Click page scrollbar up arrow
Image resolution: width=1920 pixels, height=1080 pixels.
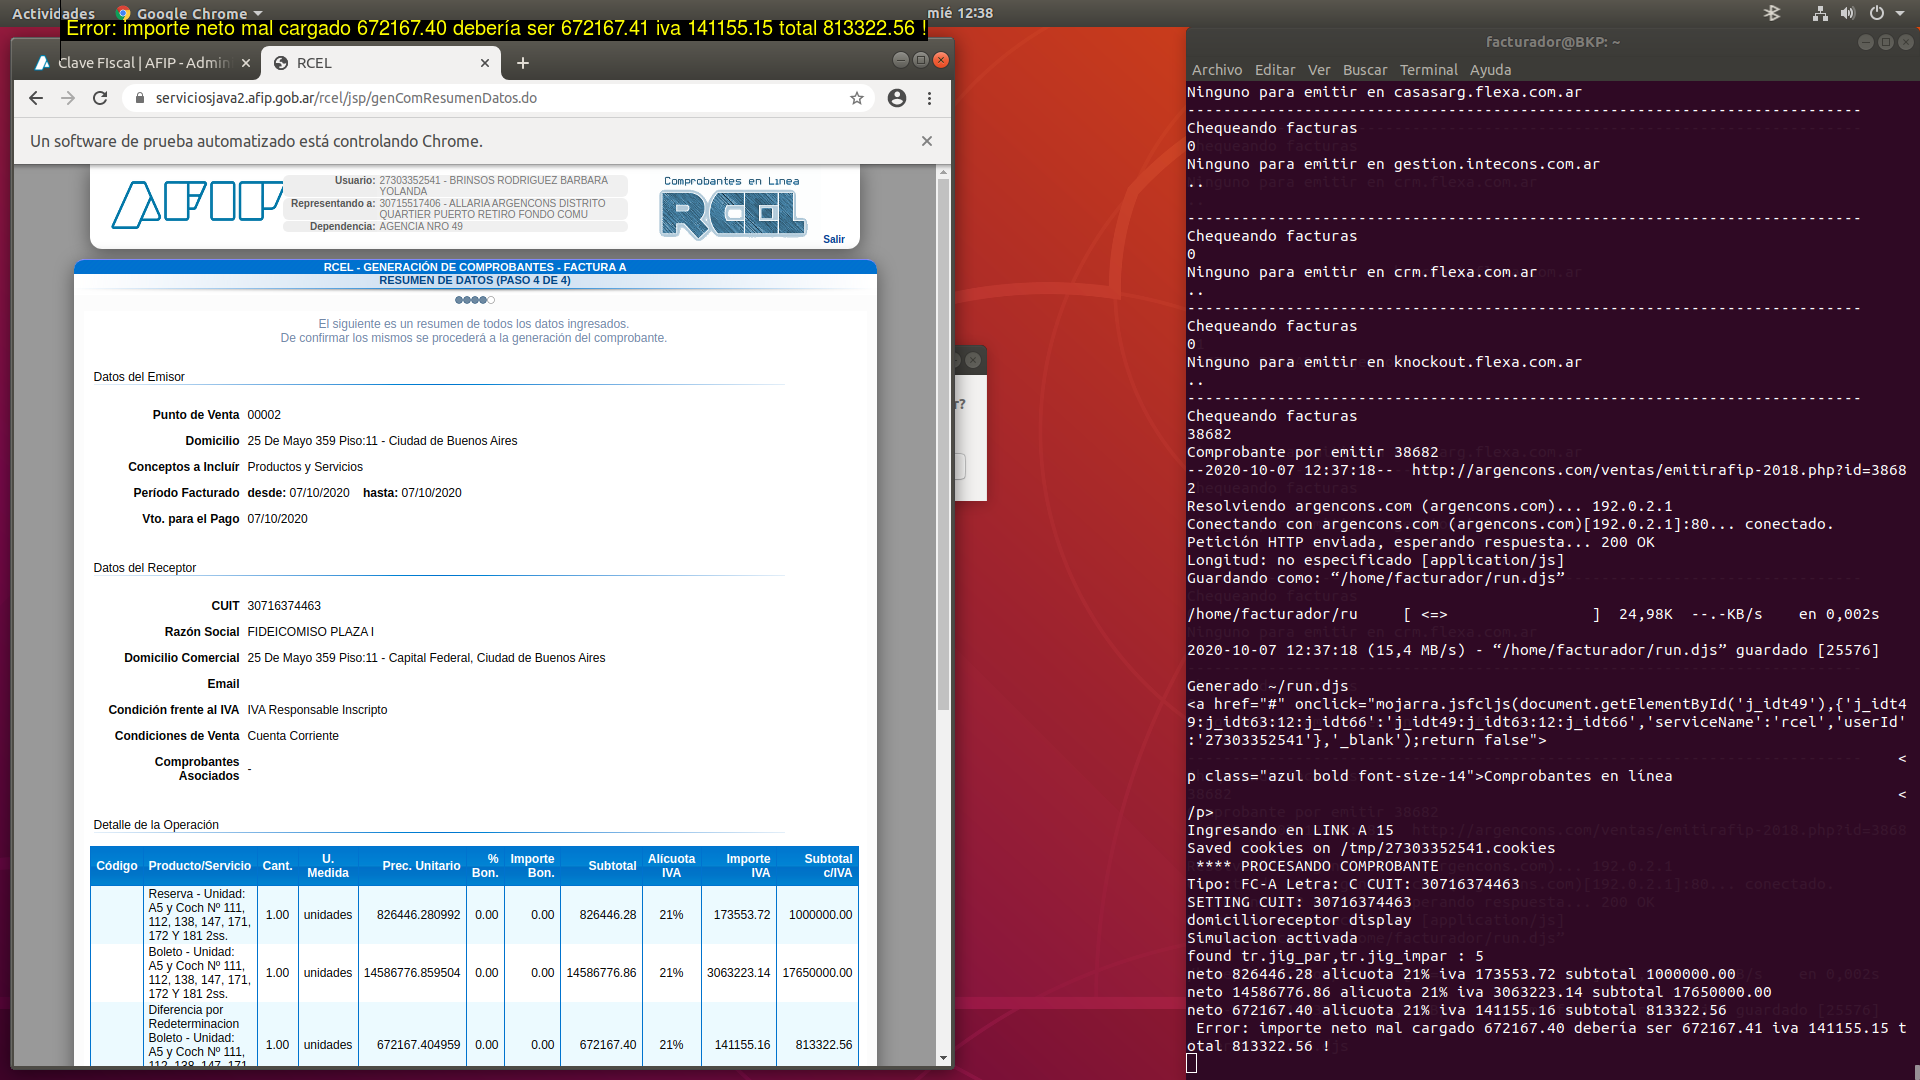[x=943, y=173]
